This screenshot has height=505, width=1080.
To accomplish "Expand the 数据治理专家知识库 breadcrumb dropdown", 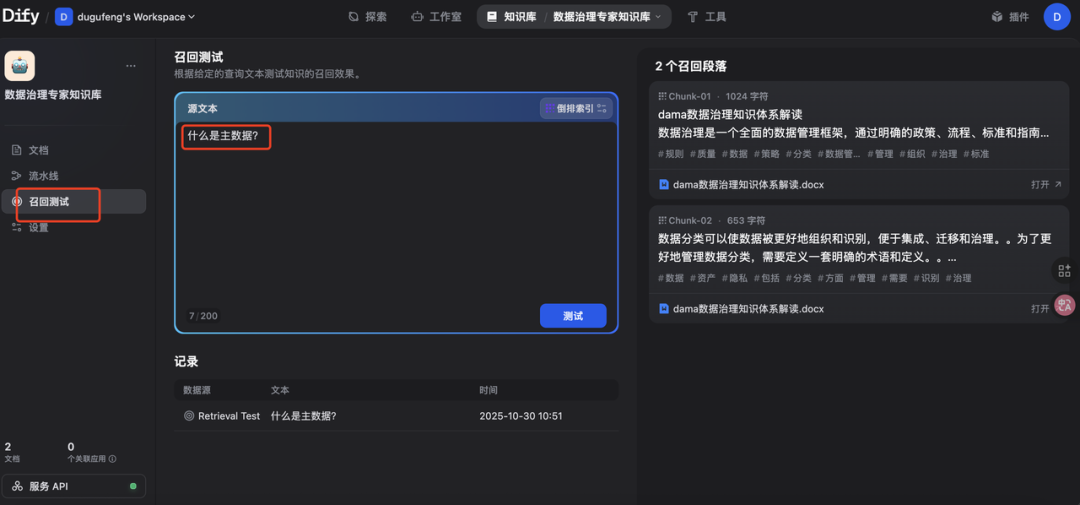I will coord(608,17).
